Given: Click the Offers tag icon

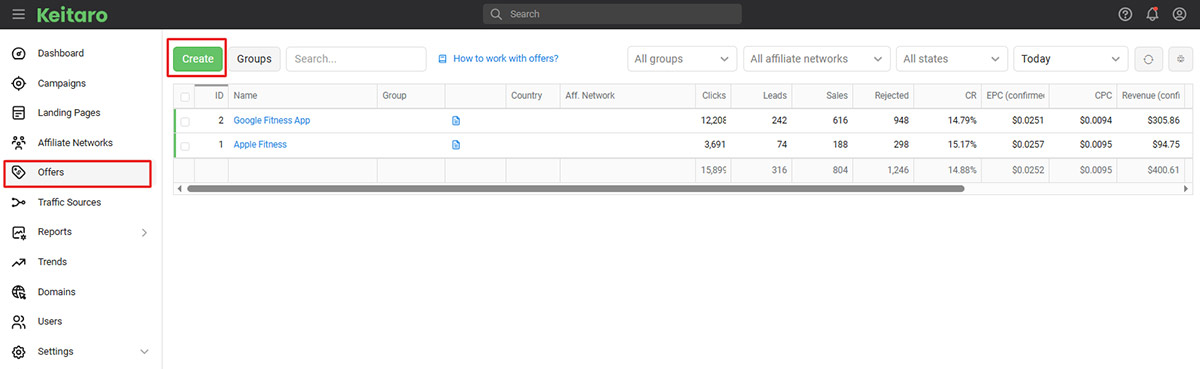Looking at the screenshot, I should click(x=18, y=173).
